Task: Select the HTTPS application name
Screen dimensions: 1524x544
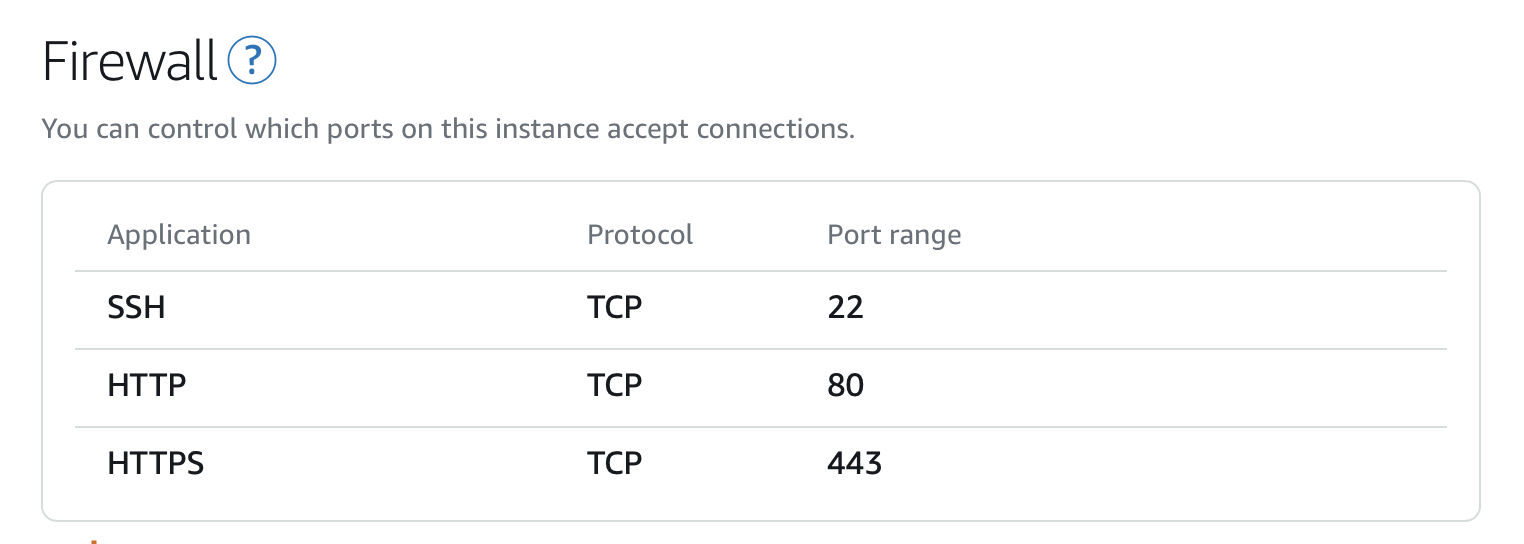Action: [156, 463]
